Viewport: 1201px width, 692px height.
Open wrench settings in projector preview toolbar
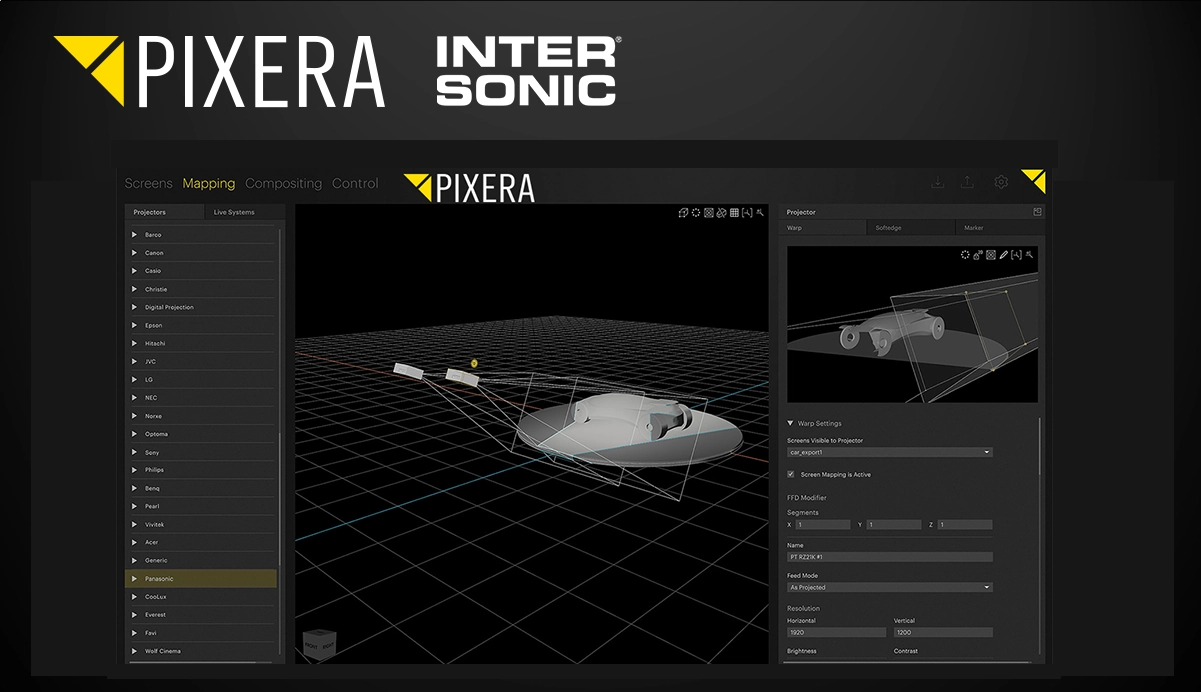pos(1029,255)
